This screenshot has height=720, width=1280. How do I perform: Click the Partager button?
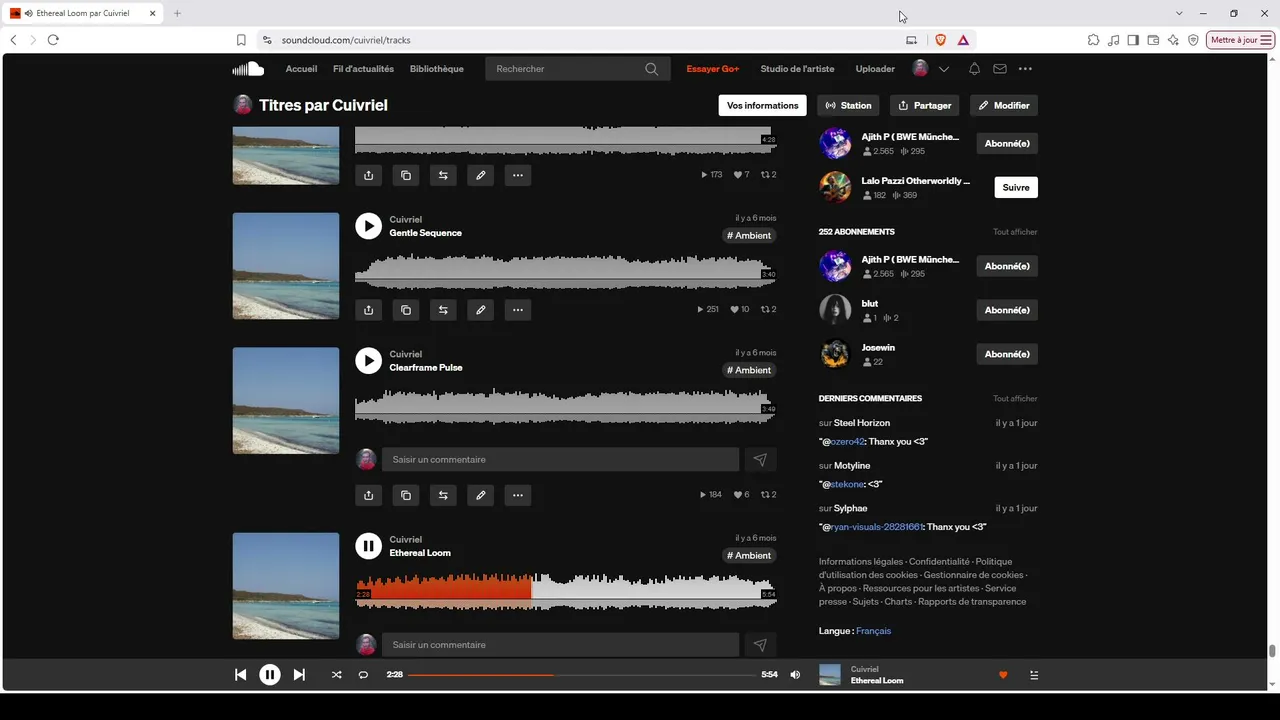click(925, 105)
